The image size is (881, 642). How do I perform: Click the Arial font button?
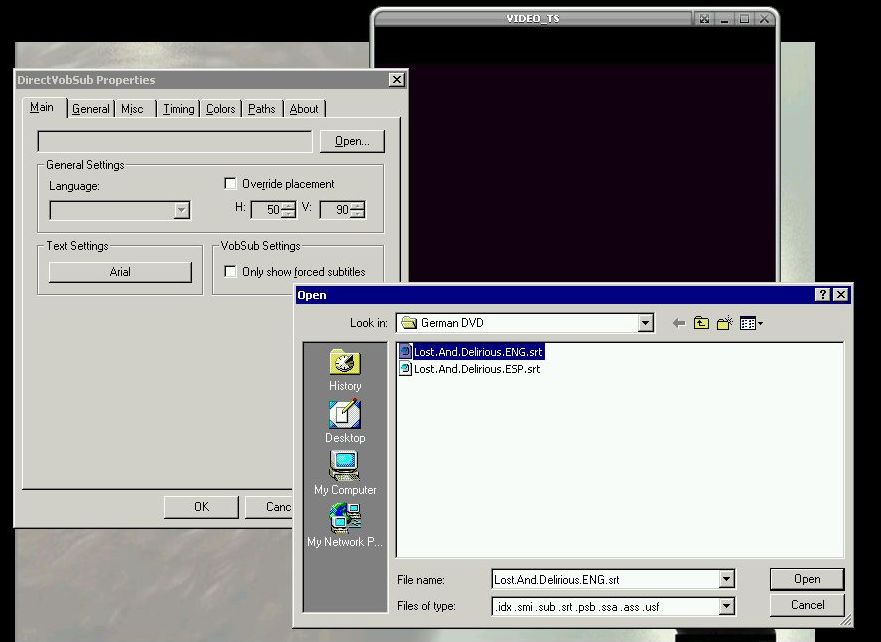click(120, 272)
